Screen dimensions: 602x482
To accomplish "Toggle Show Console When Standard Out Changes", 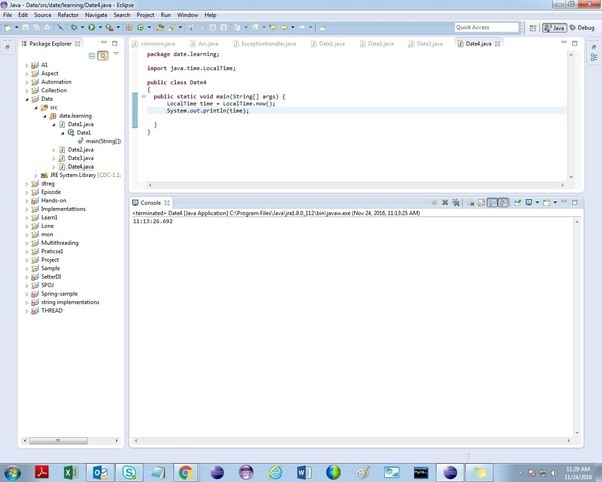I will 492,202.
